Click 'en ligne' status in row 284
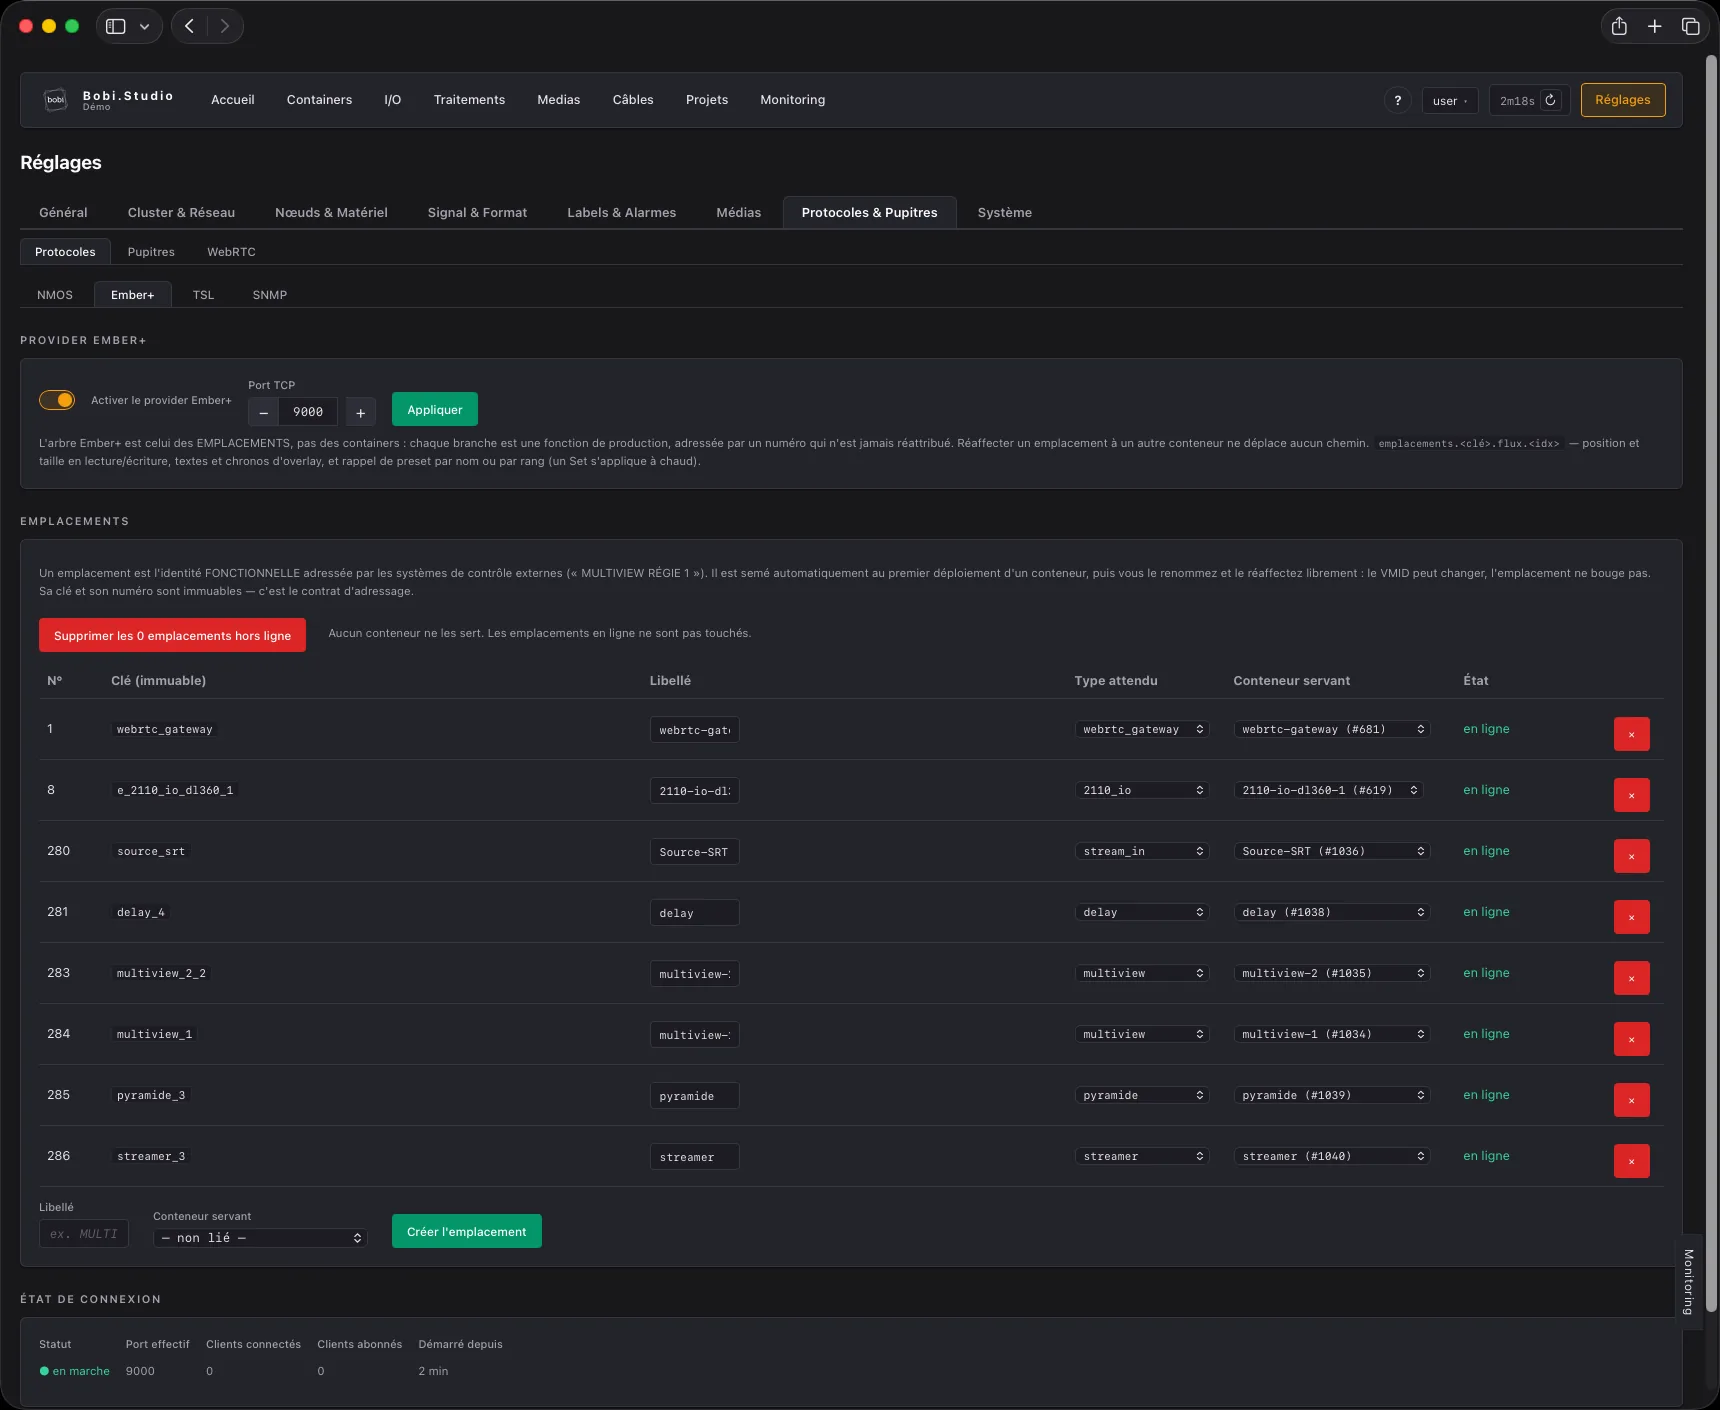Image resolution: width=1720 pixels, height=1410 pixels. [1486, 1034]
